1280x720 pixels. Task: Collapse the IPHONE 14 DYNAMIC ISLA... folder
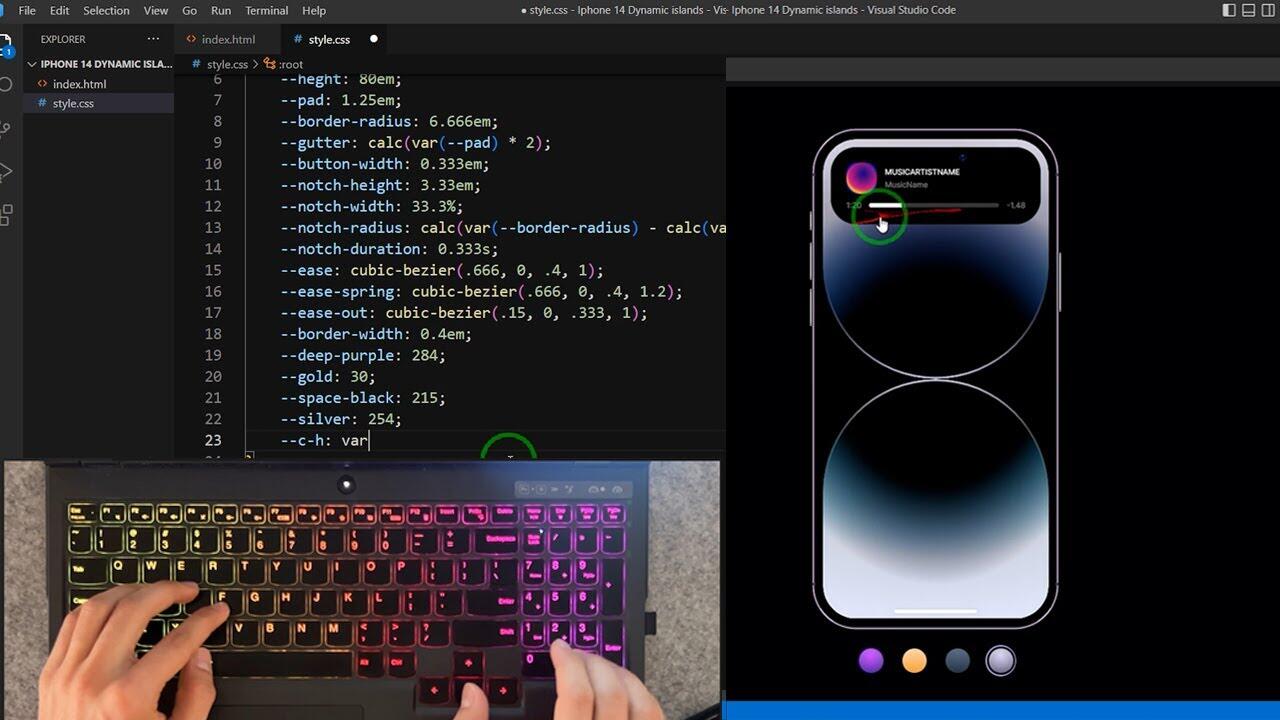click(32, 64)
